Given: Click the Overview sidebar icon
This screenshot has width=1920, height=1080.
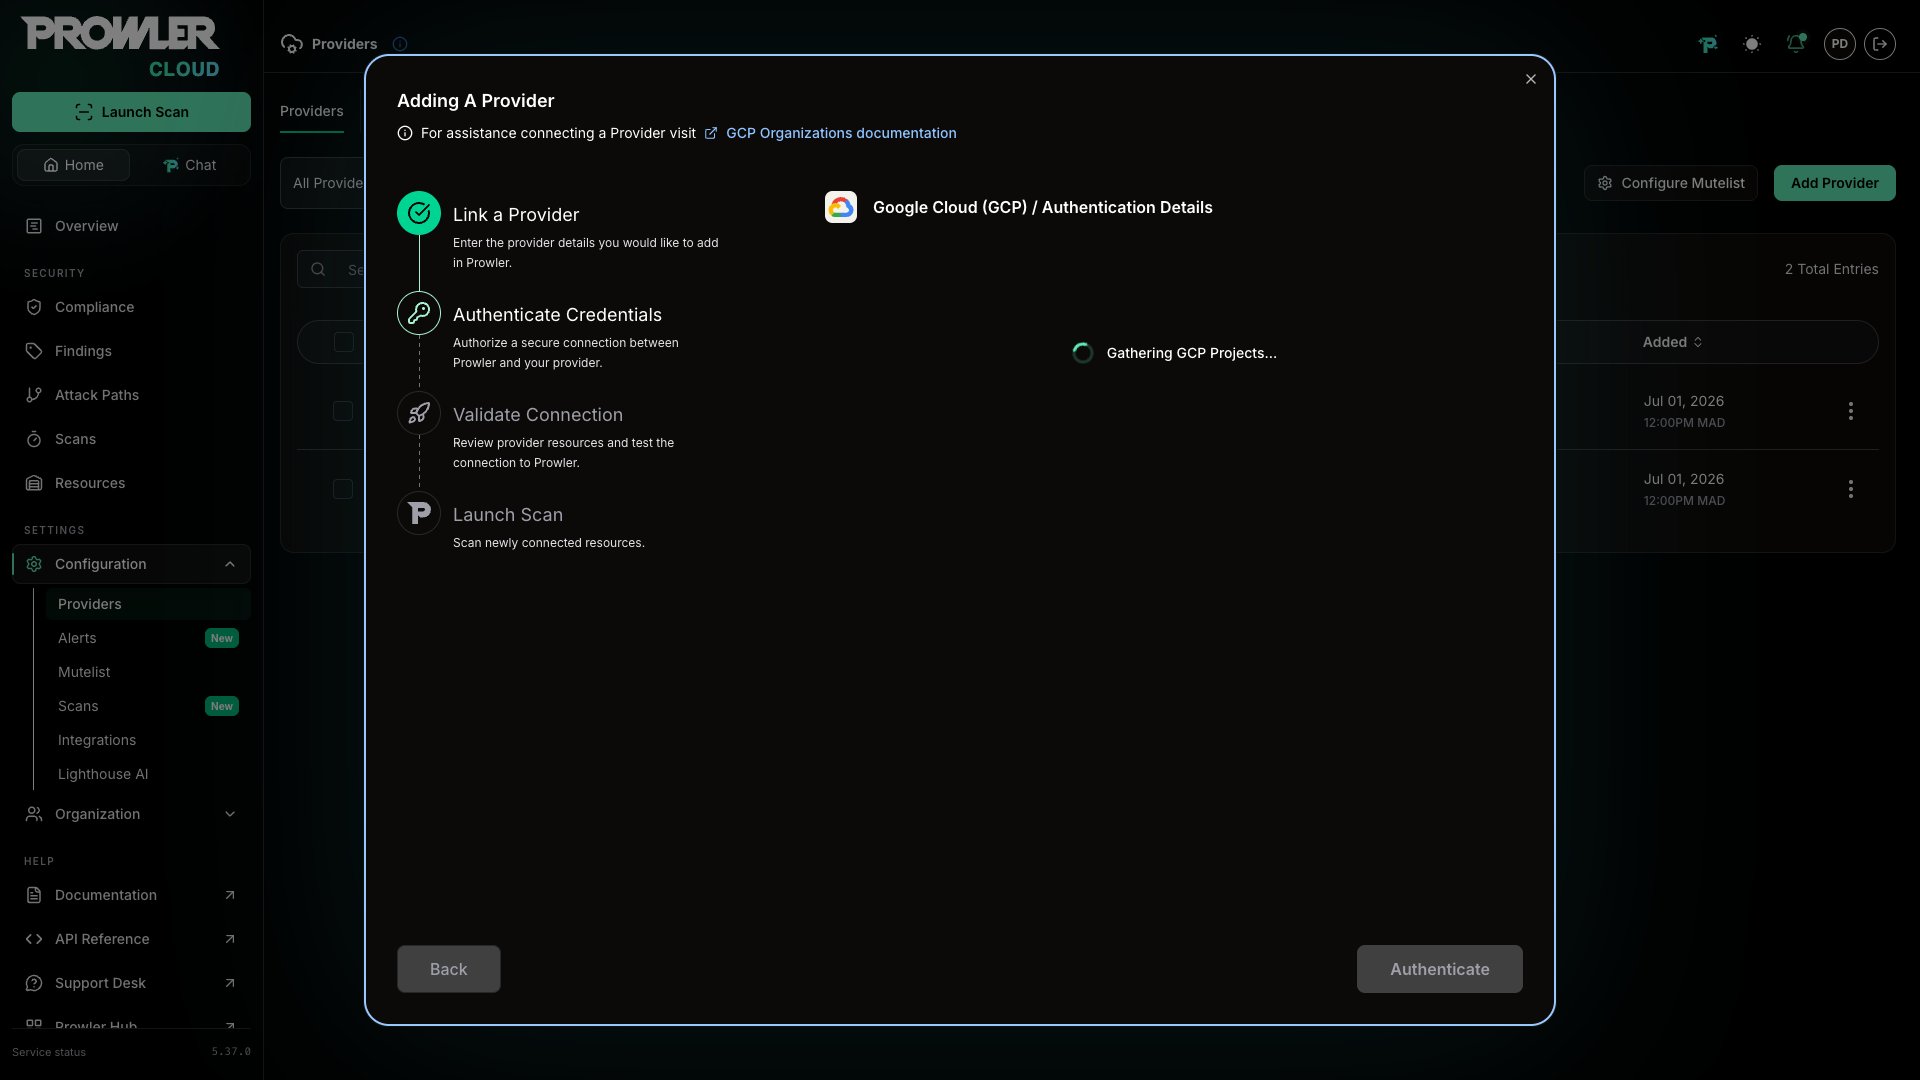Looking at the screenshot, I should tap(34, 226).
